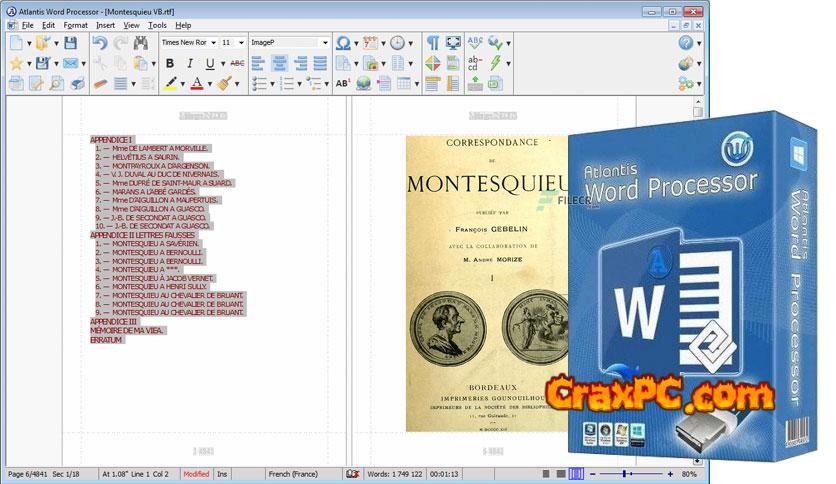The height and width of the screenshot is (484, 836).
Task: Click the hyphenation ab-cd icon
Action: click(475, 63)
